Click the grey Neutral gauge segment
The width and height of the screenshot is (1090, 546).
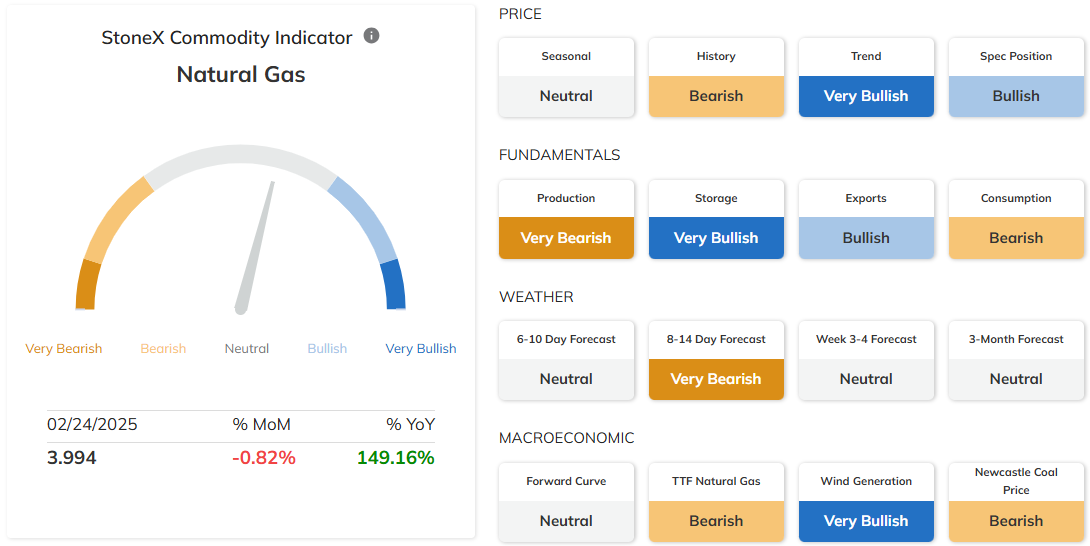pos(241,156)
